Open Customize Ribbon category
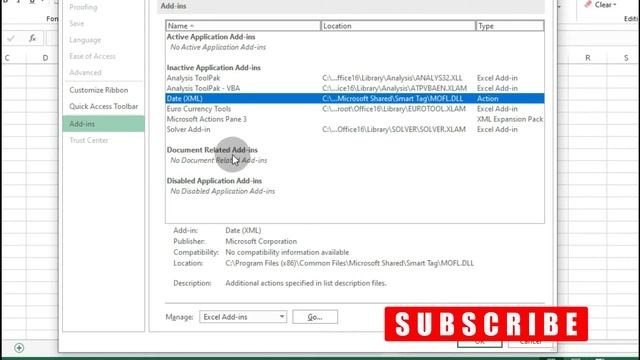This screenshot has width=640, height=360. coord(98,90)
